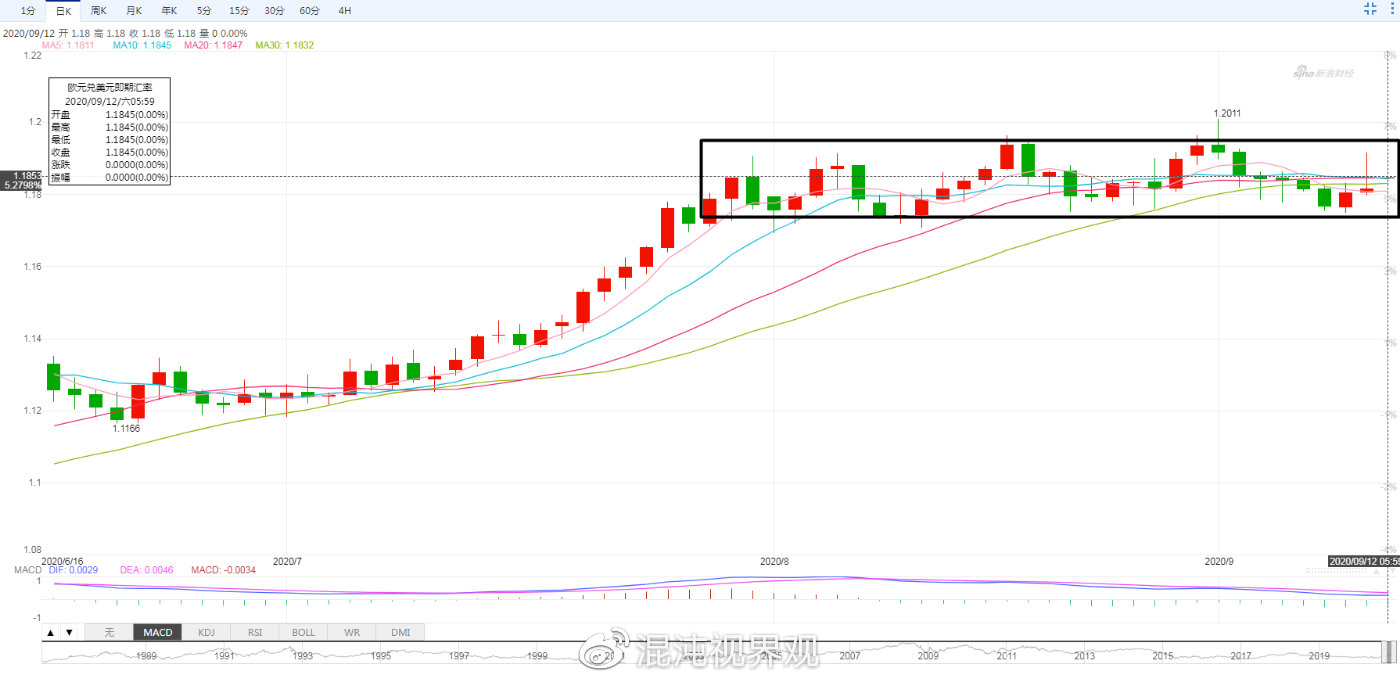Screen dimensions: 1400x685
Task: Open the three-dot more options menu
Action: pyautogui.click(x=1391, y=9)
